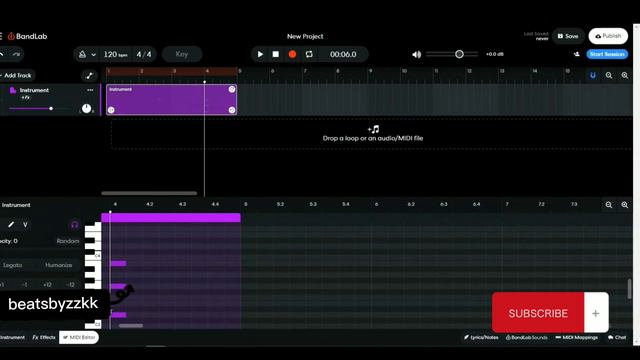This screenshot has width=640, height=360.
Task: Select the V velocity tool
Action: [25, 224]
